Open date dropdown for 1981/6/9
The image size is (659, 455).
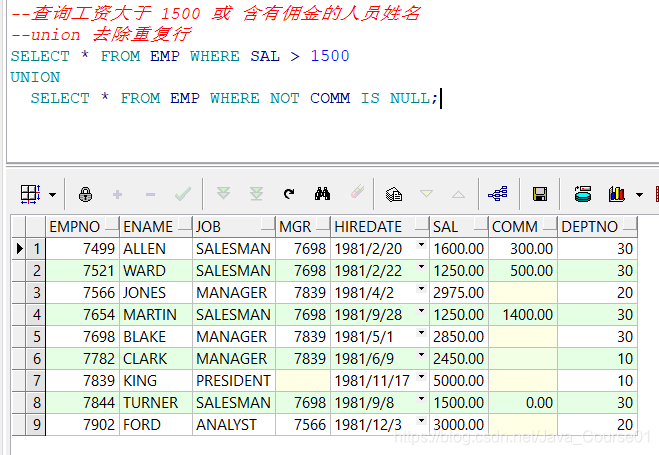421,354
